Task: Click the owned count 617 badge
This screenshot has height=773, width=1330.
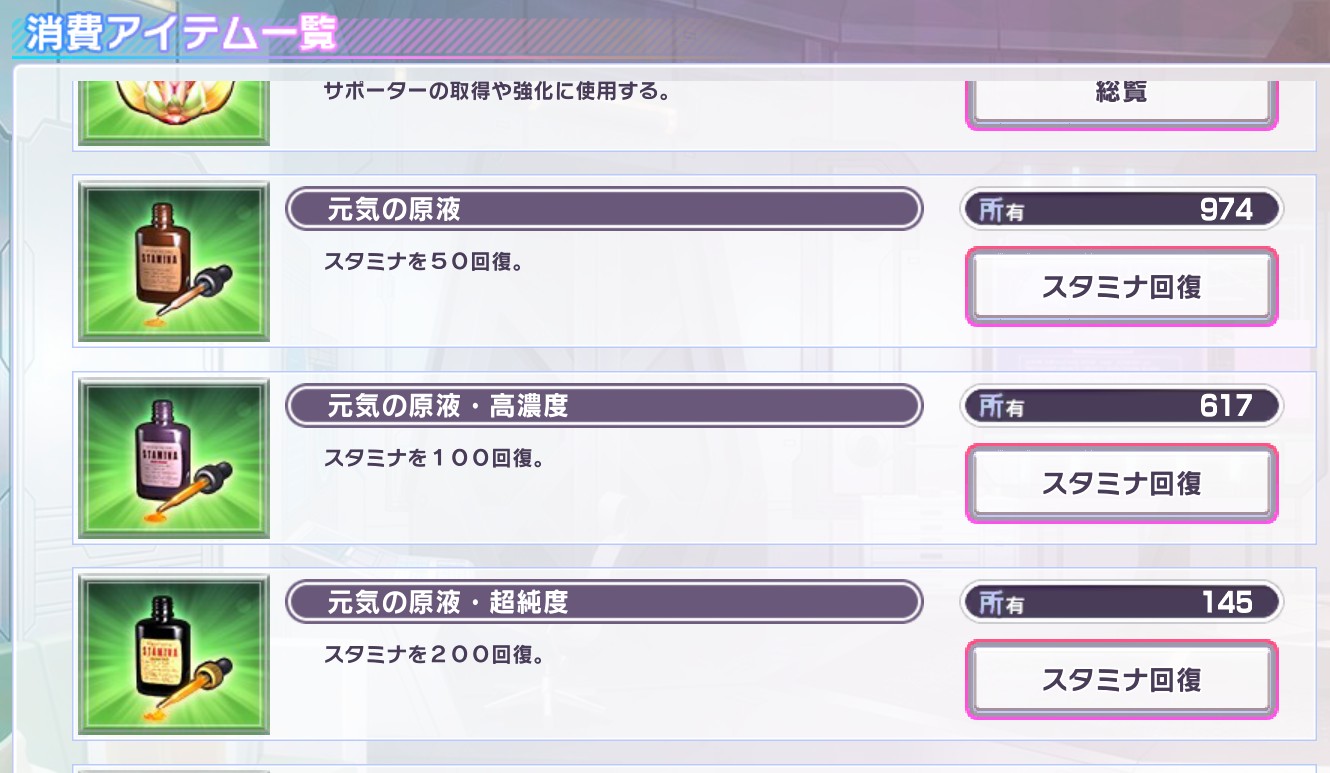Action: [x=1121, y=405]
